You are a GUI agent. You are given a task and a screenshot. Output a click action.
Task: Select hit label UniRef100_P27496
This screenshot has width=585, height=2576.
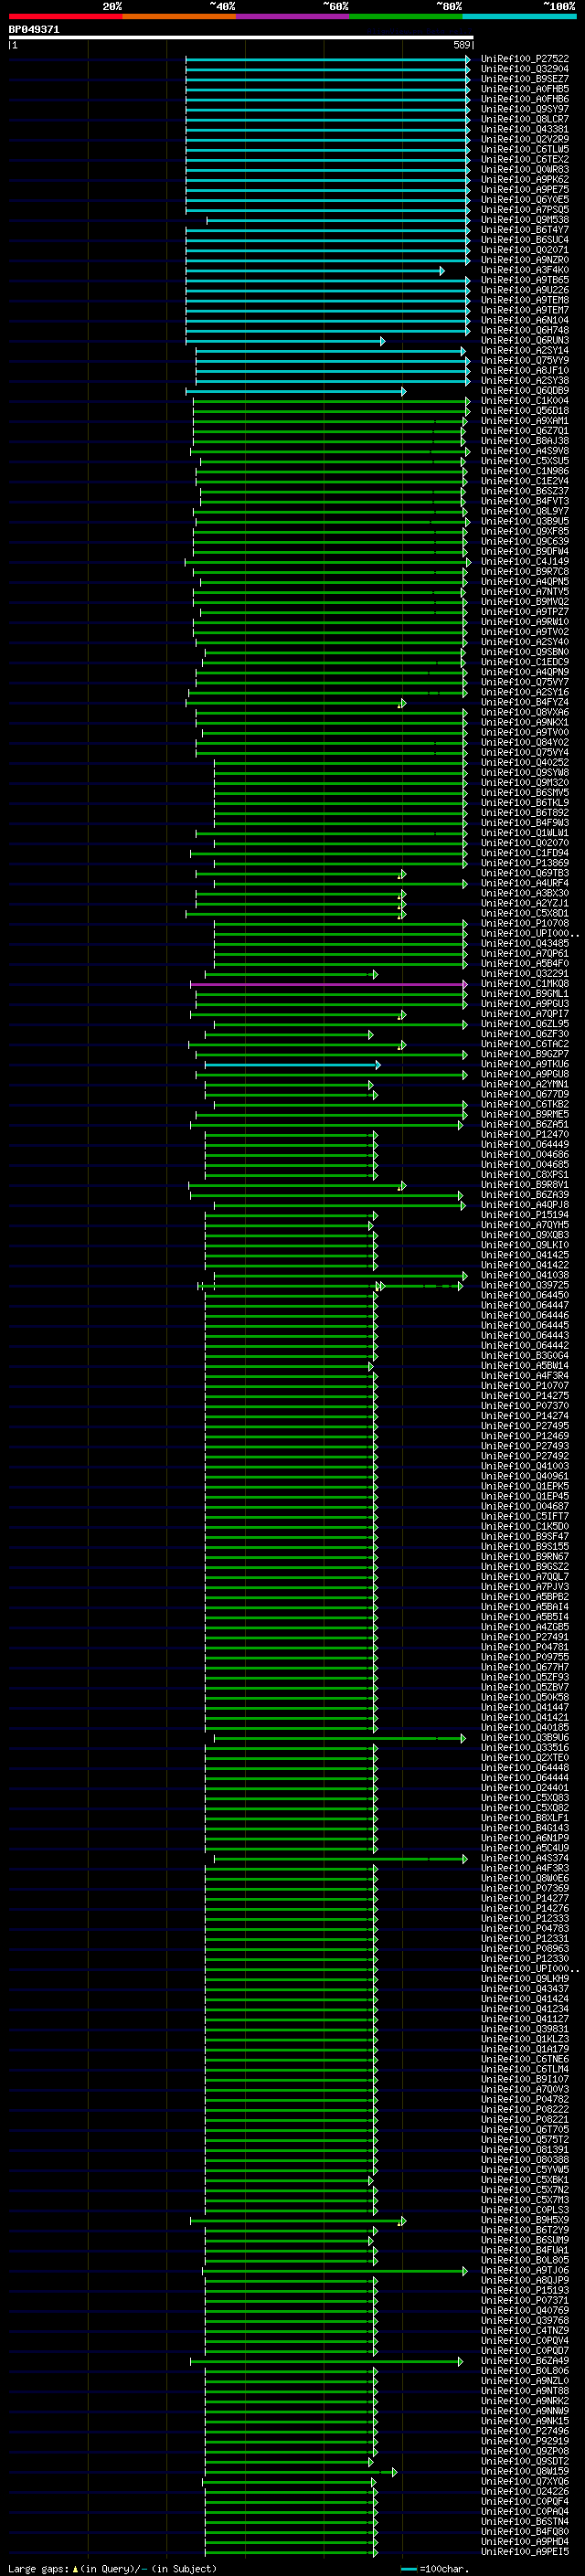point(525,2431)
